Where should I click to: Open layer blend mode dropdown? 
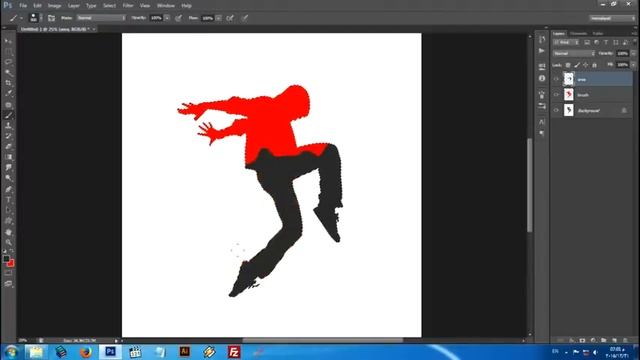pos(574,53)
